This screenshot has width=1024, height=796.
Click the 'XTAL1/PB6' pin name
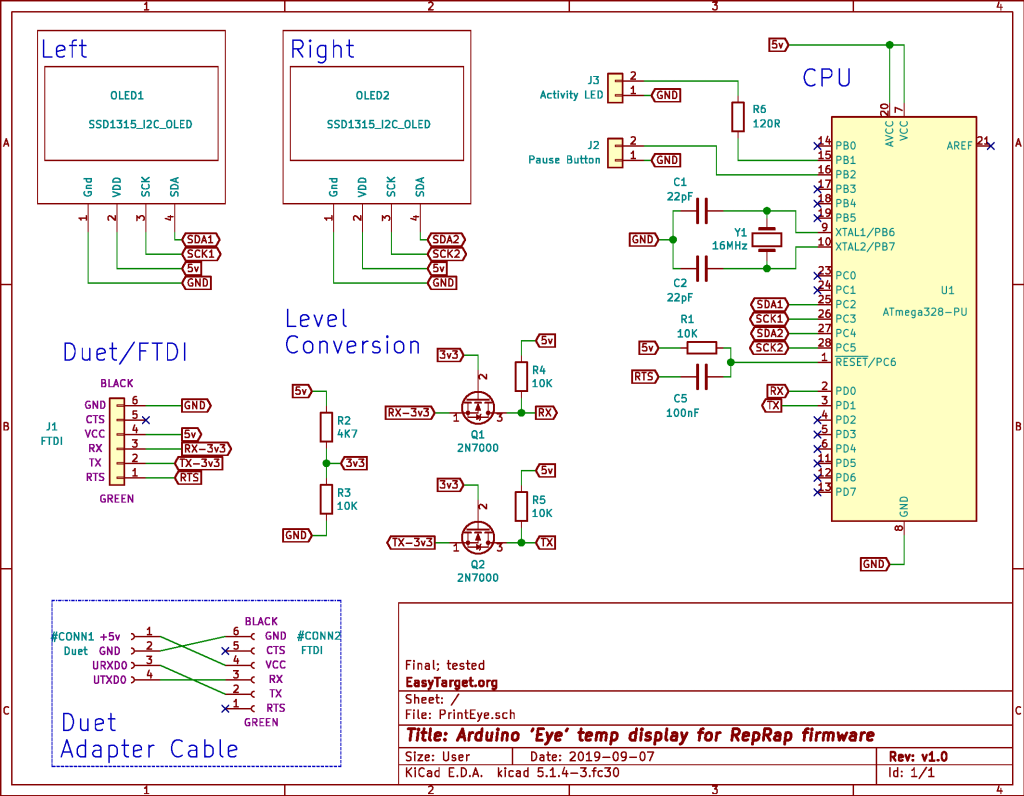(865, 232)
